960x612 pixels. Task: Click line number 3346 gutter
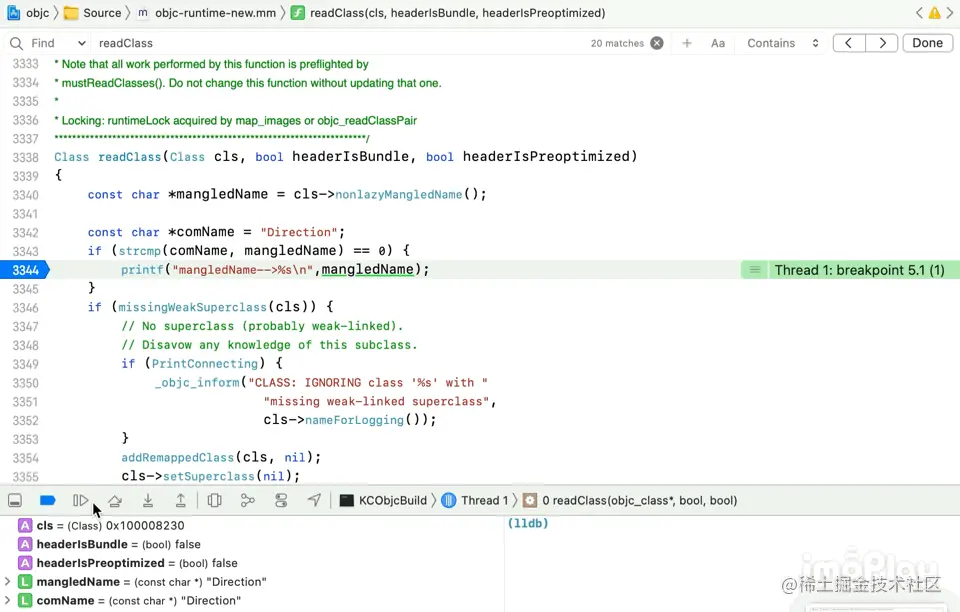click(25, 308)
